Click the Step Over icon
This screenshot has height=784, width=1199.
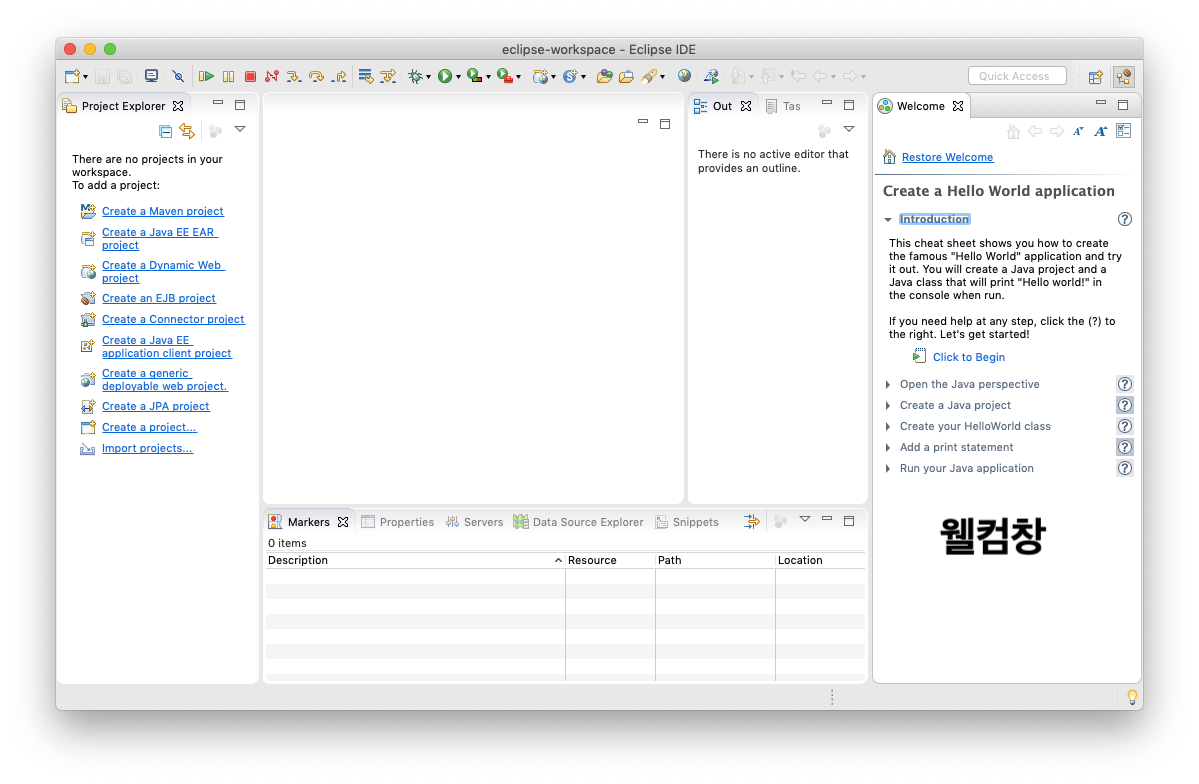(316, 76)
